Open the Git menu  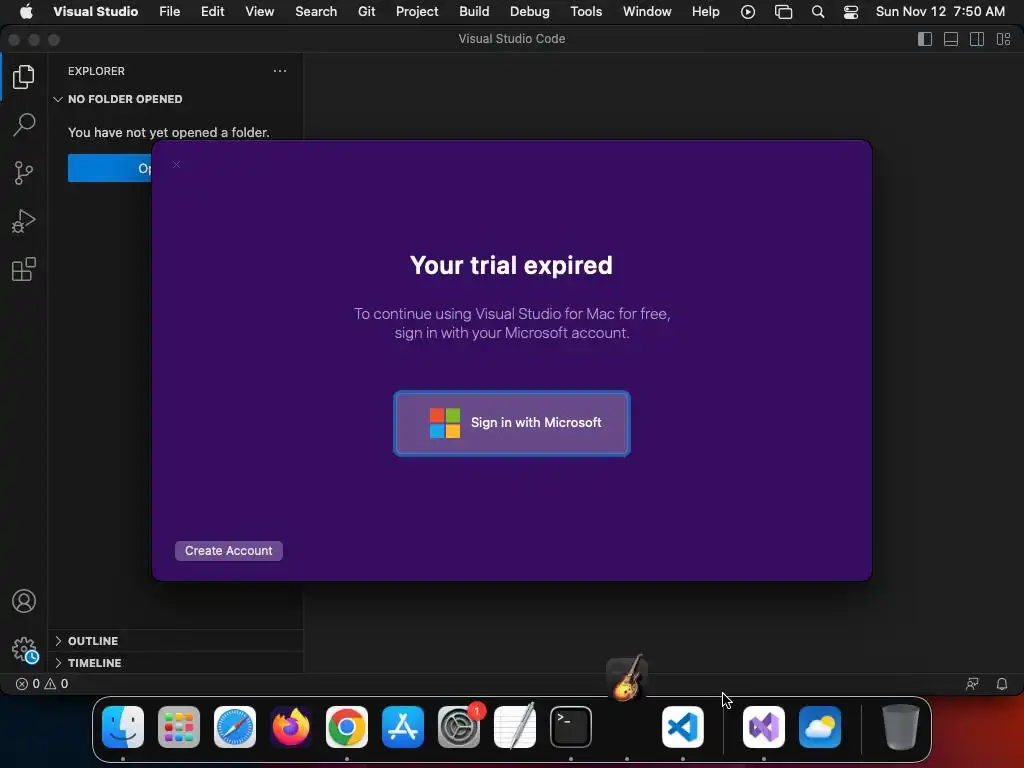(366, 12)
